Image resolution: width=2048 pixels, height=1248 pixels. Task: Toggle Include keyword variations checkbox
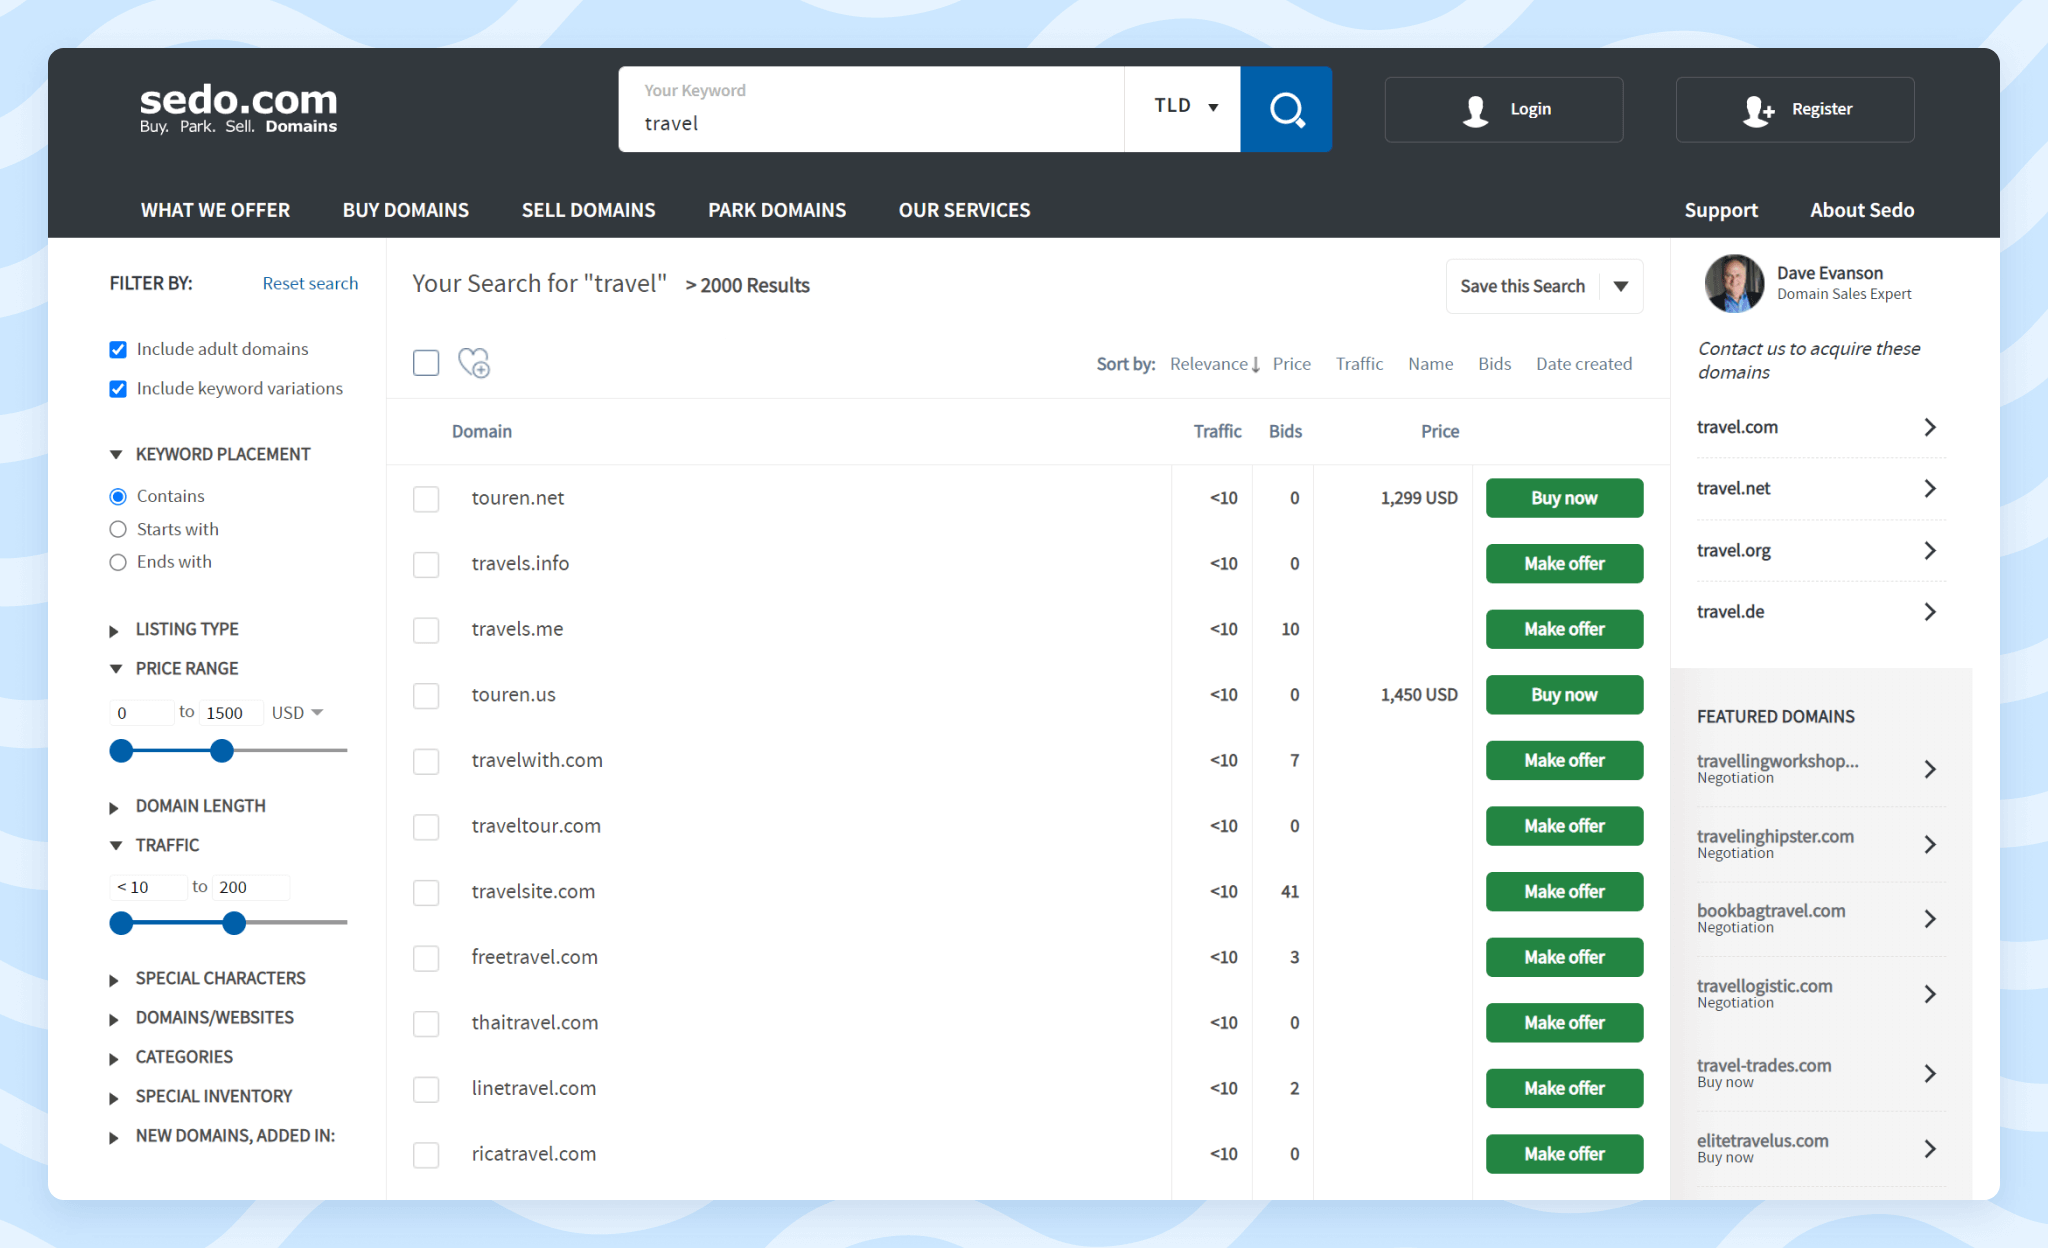(117, 386)
